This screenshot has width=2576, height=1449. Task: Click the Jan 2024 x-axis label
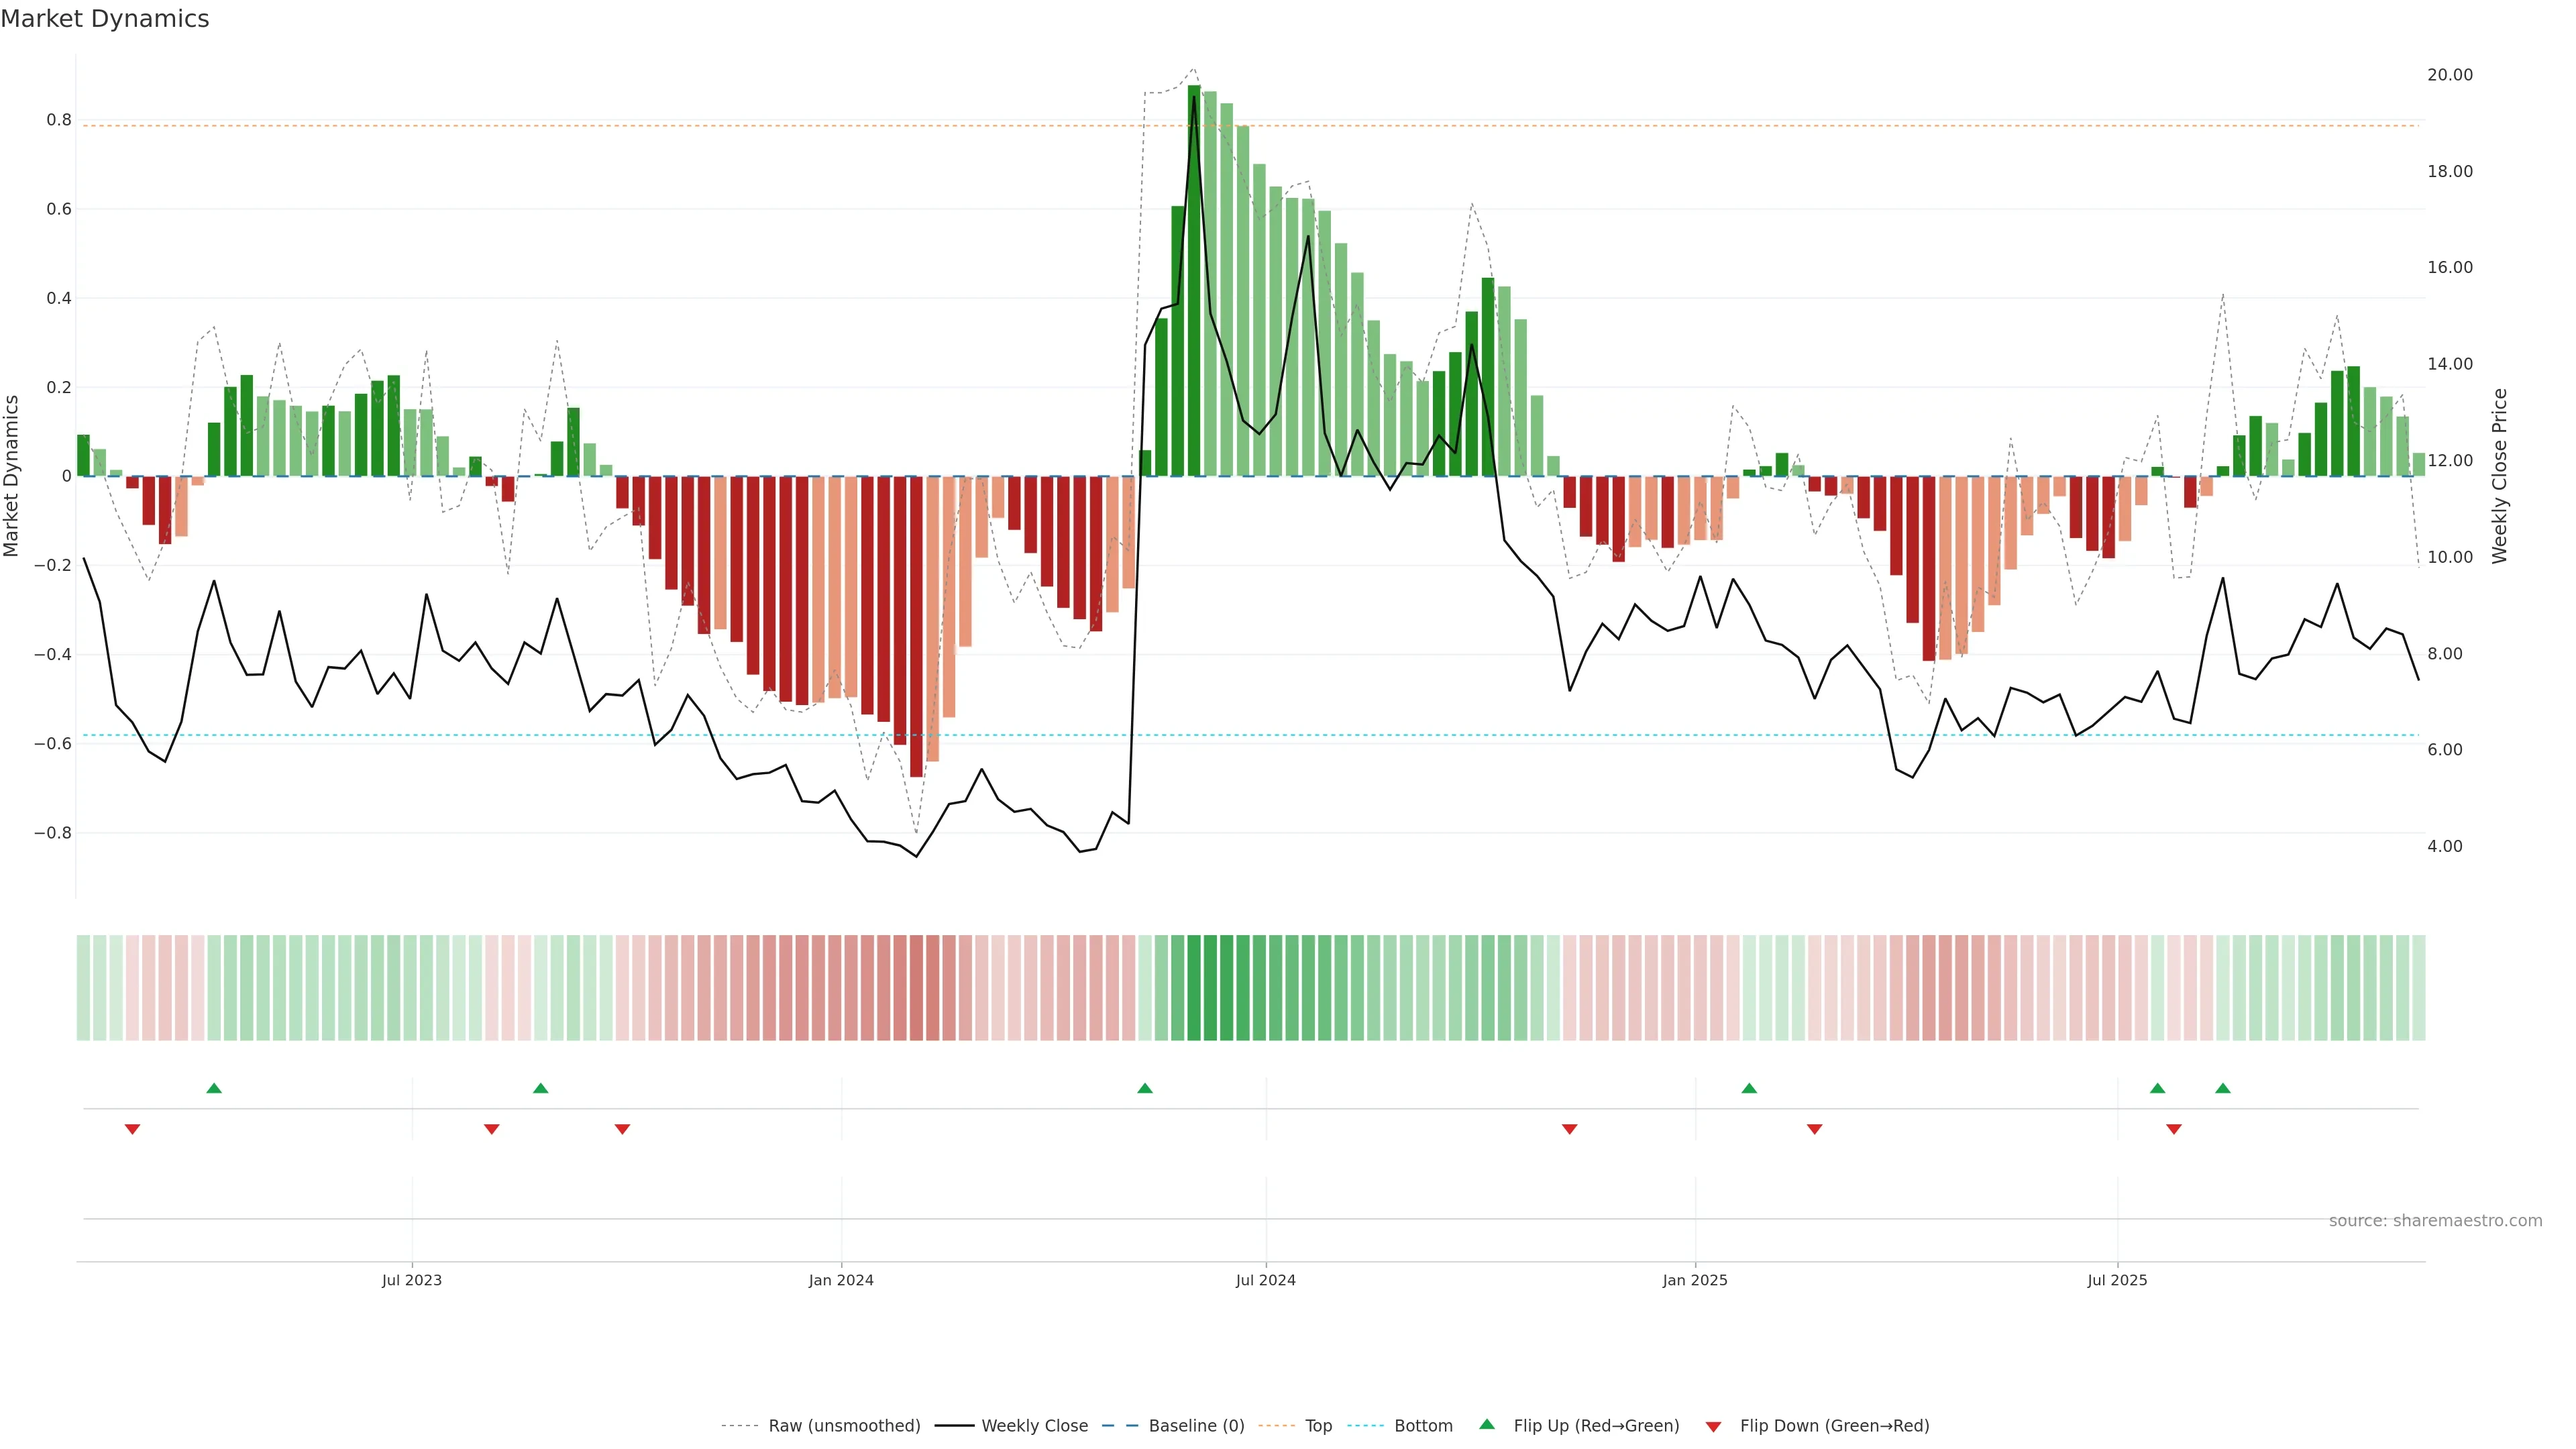tap(841, 1280)
